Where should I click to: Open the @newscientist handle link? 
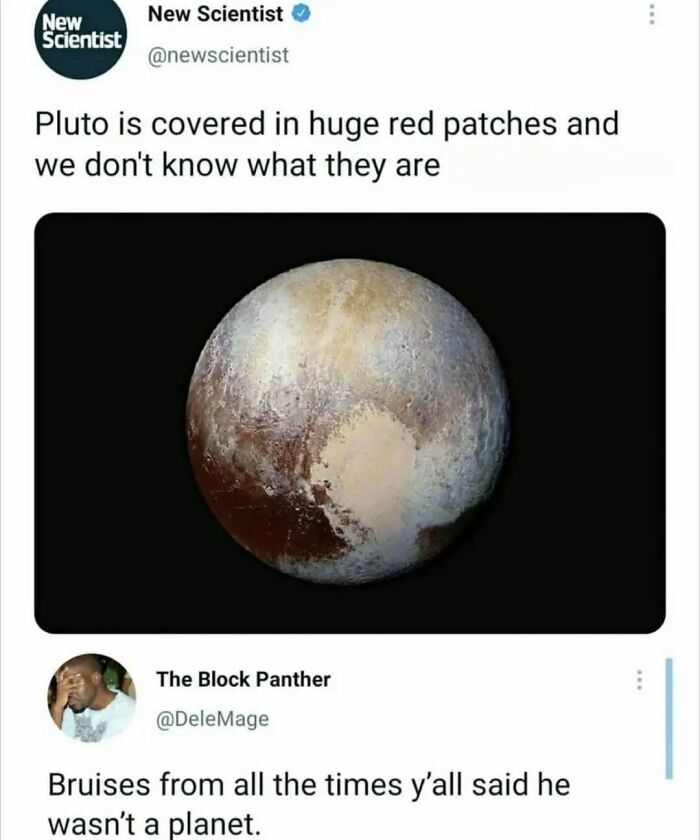218,55
